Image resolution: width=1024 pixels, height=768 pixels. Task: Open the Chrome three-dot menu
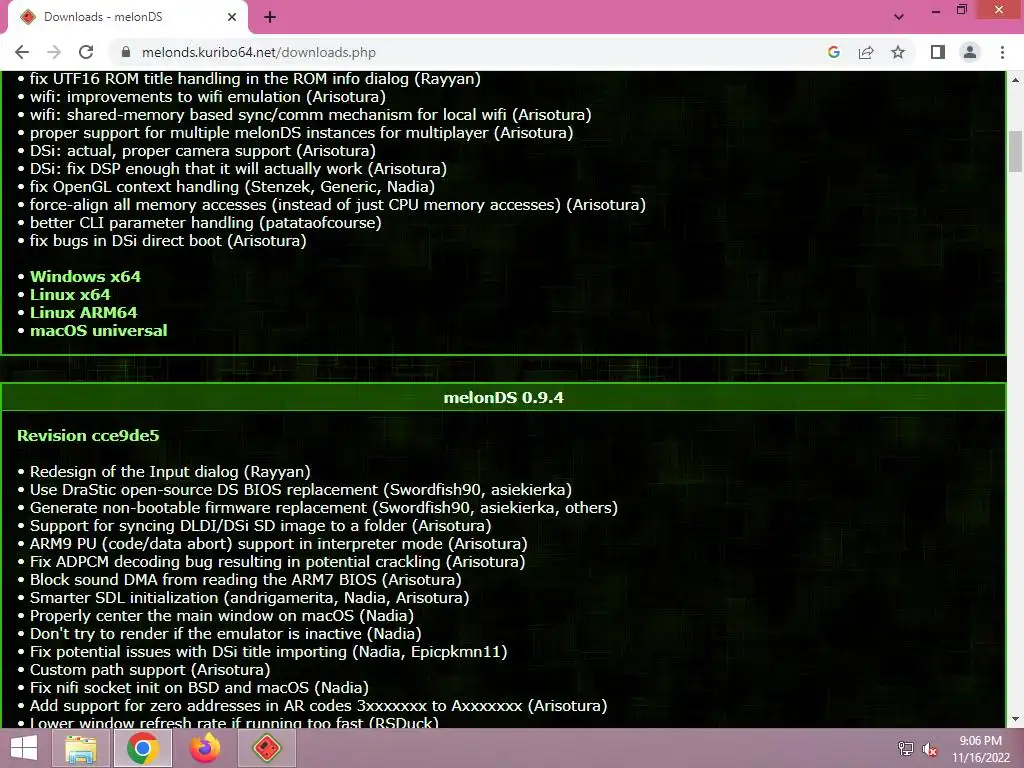[x=1002, y=52]
